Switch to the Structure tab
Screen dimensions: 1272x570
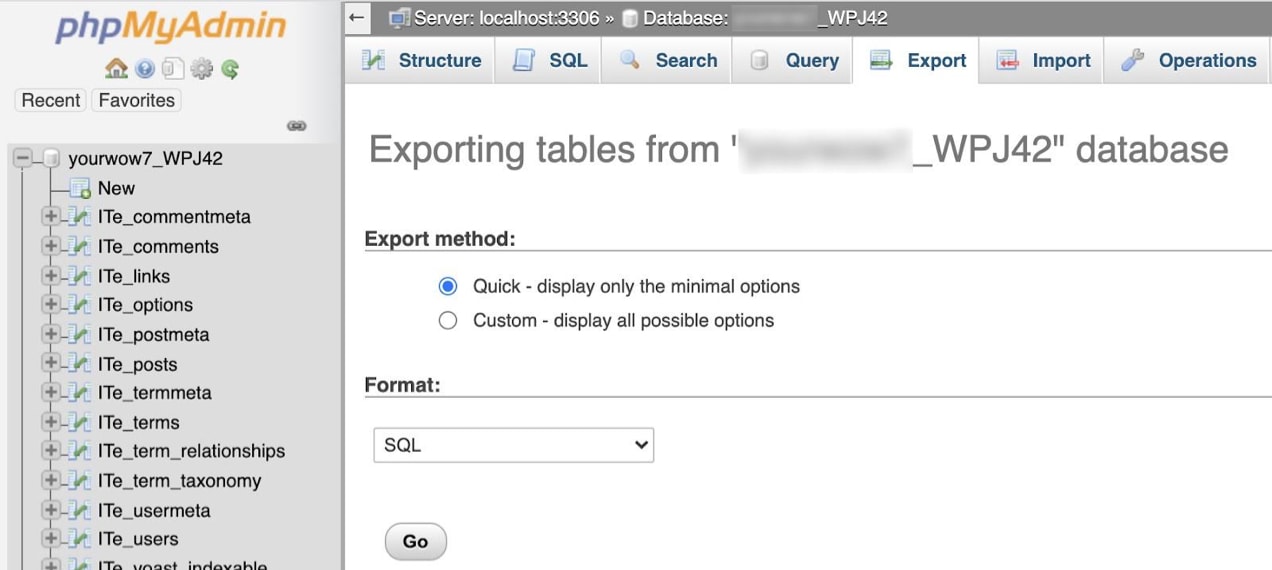tap(421, 60)
